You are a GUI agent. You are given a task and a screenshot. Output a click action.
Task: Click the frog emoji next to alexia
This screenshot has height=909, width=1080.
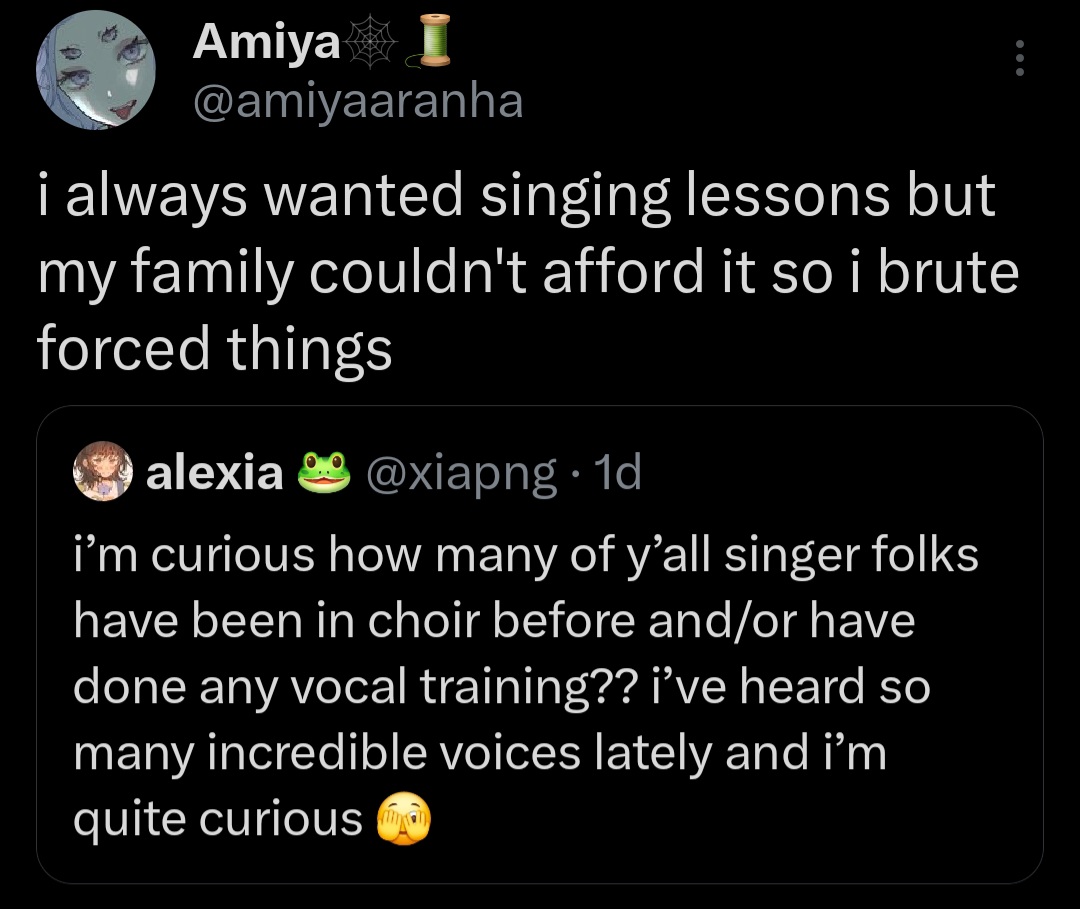324,472
